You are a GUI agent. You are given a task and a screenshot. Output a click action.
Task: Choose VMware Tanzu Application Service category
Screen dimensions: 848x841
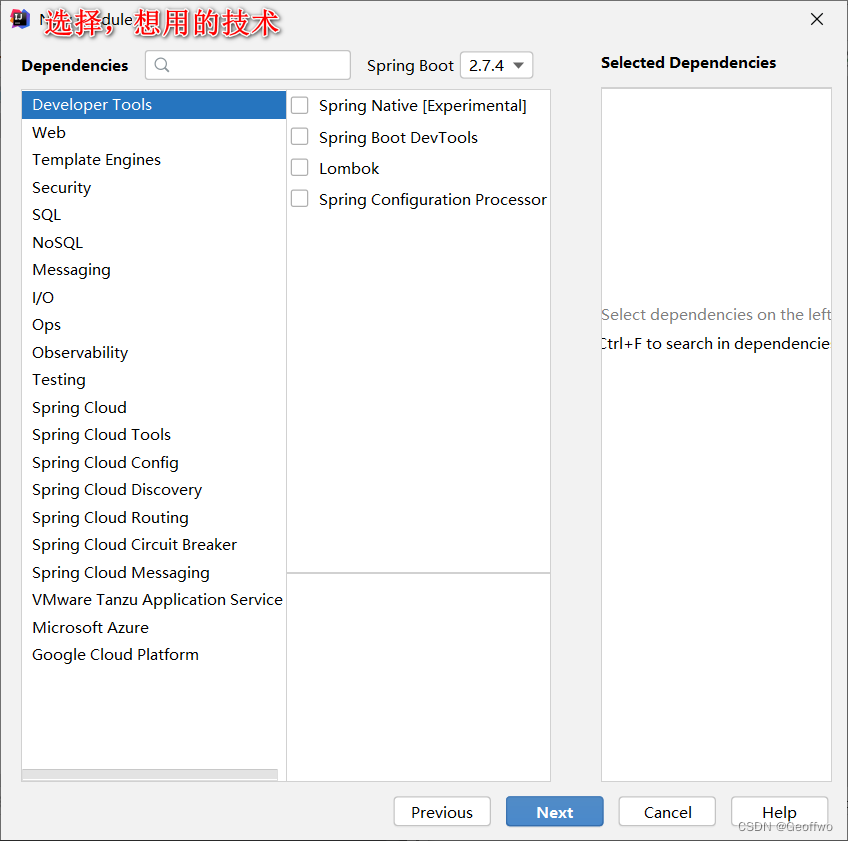click(154, 600)
